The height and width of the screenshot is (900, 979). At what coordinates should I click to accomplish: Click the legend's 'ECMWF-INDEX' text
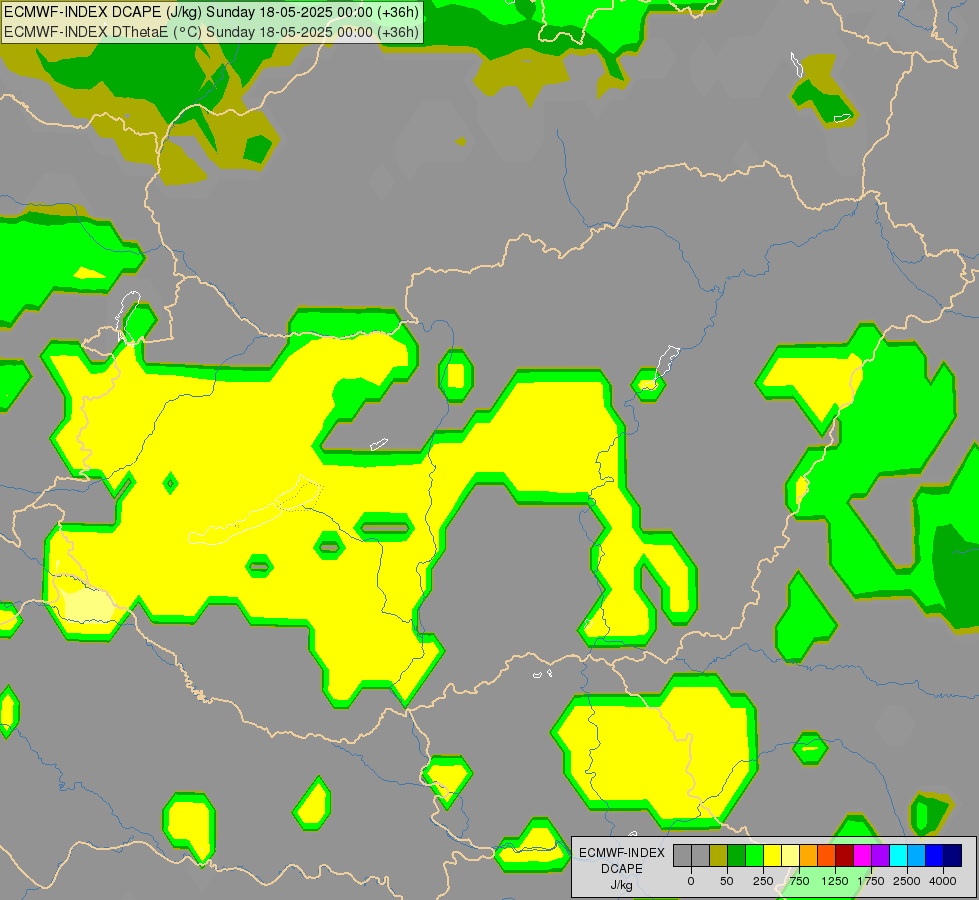(x=622, y=853)
